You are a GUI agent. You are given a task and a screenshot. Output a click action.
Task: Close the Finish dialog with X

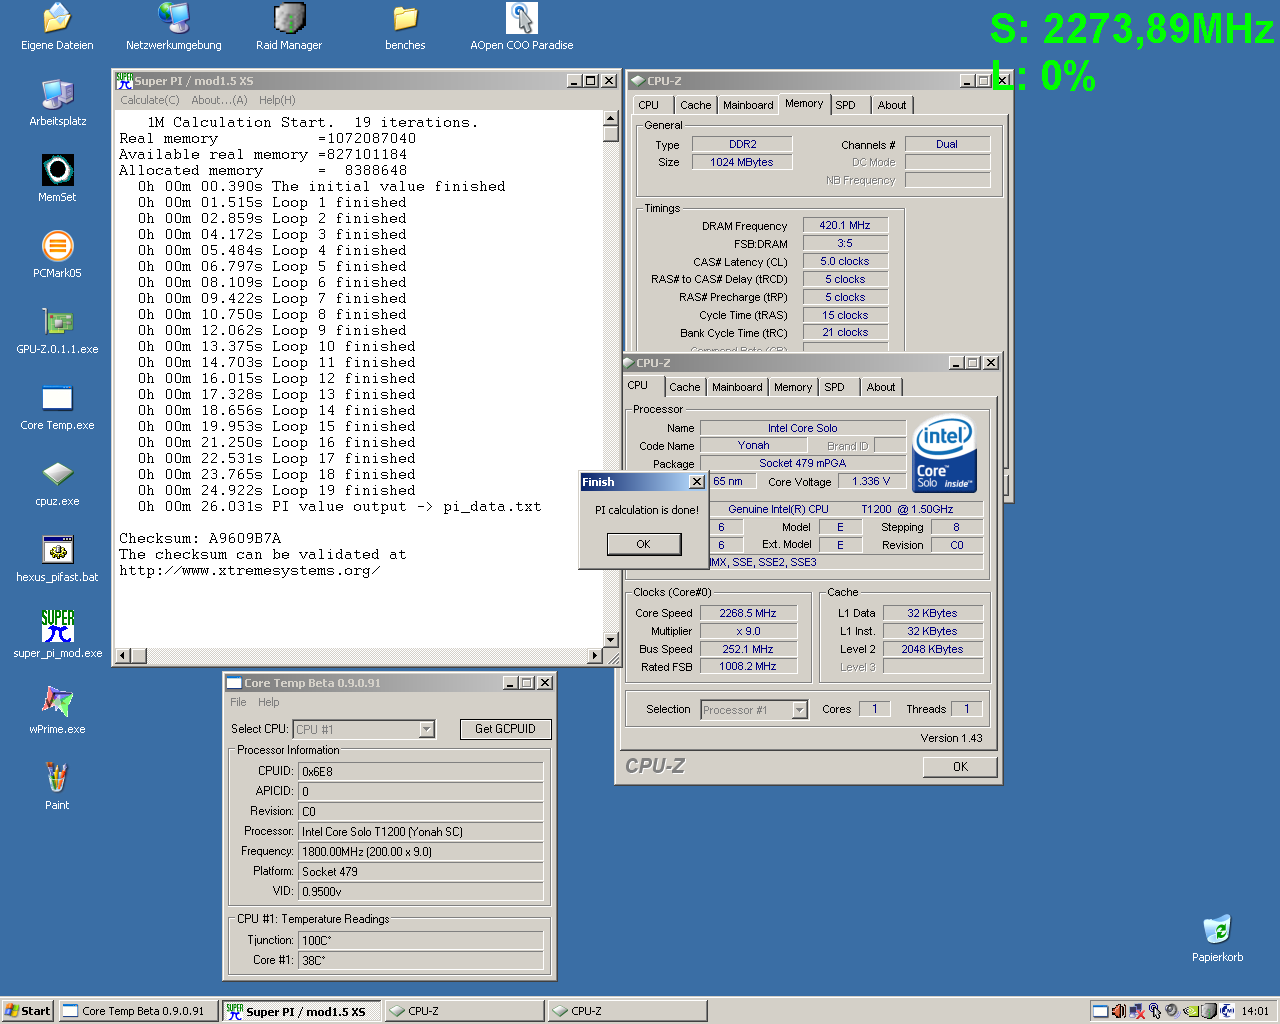click(x=696, y=482)
